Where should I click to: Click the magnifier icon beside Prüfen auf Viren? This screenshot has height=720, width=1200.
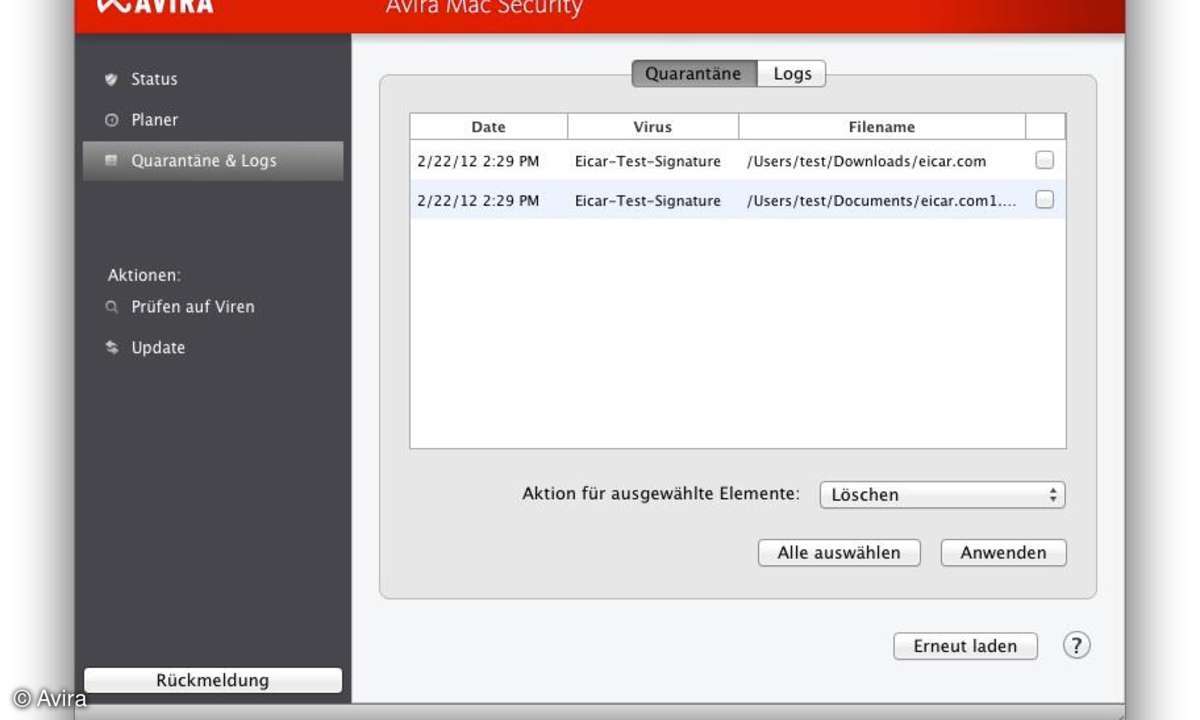112,307
